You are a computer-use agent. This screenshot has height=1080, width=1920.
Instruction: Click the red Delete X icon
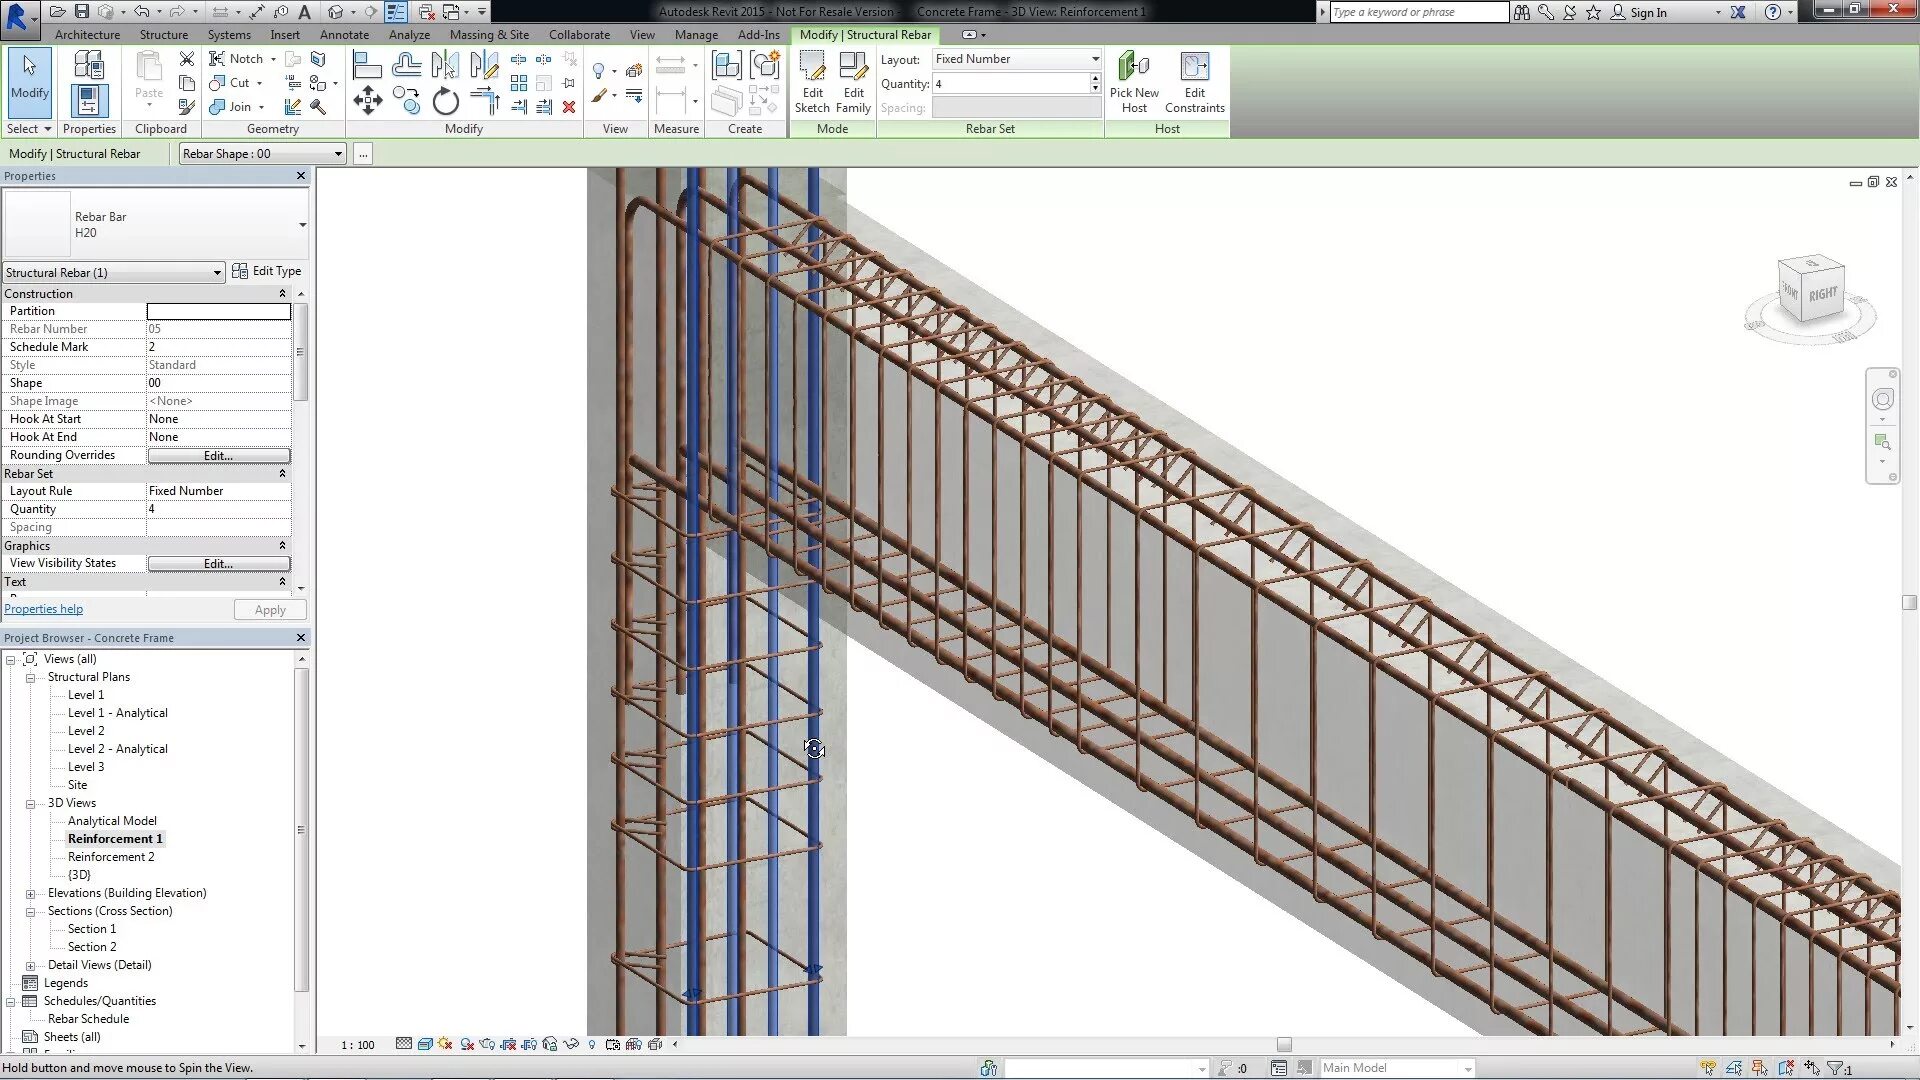[x=569, y=107]
